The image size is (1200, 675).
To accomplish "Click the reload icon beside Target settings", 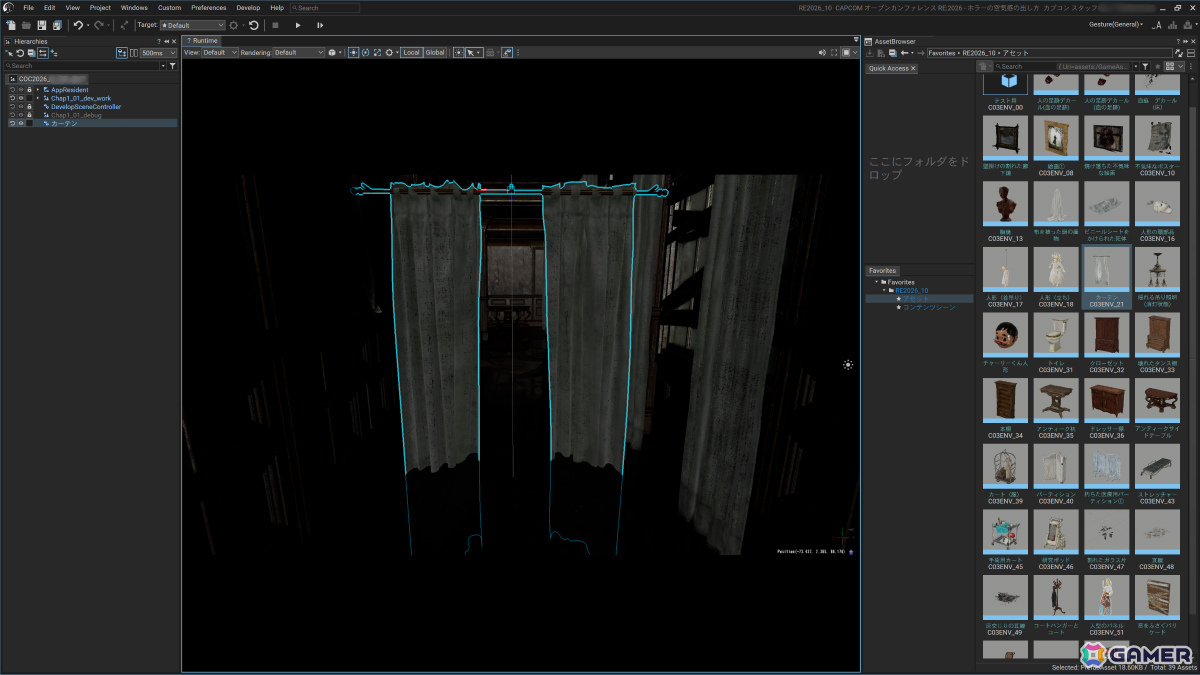I will point(254,25).
